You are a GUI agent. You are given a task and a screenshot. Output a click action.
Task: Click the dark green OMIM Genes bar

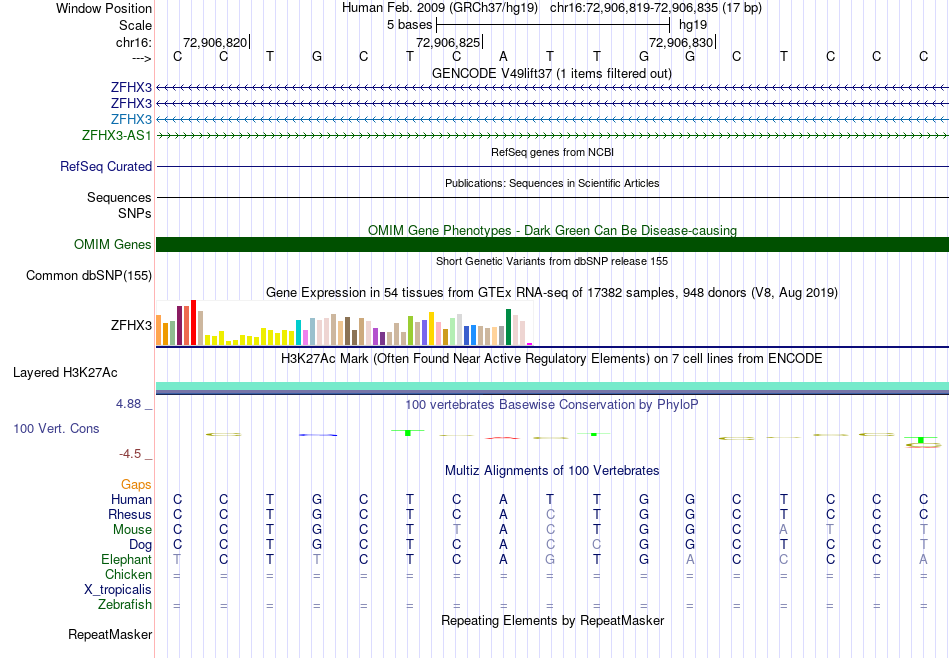553,244
